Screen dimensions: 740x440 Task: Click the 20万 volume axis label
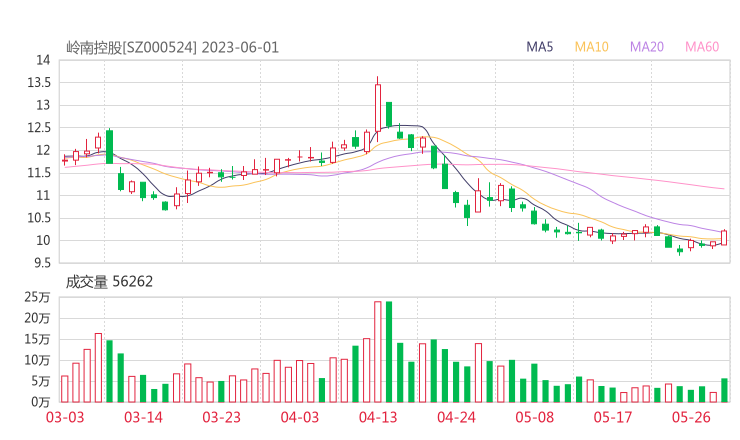click(x=37, y=318)
